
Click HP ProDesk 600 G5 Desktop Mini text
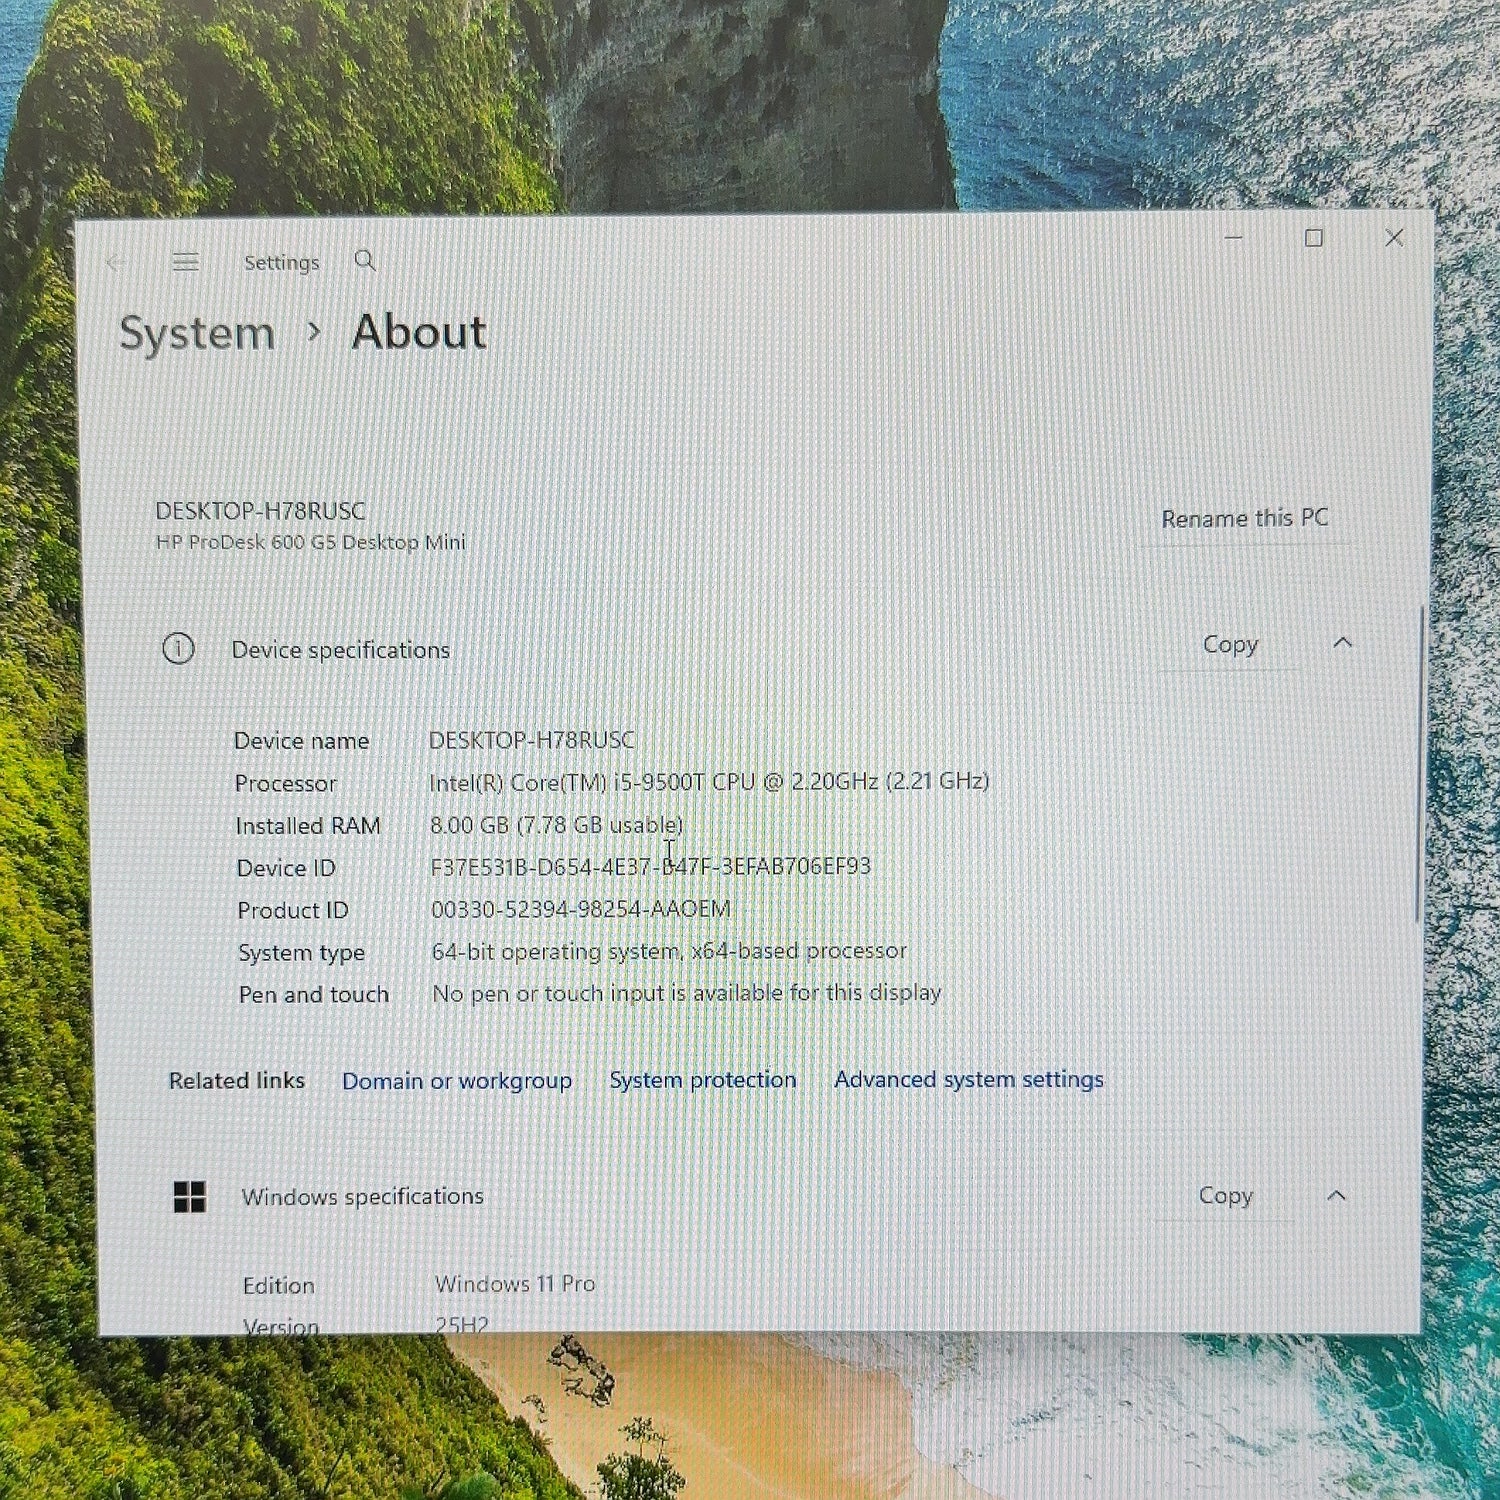310,542
